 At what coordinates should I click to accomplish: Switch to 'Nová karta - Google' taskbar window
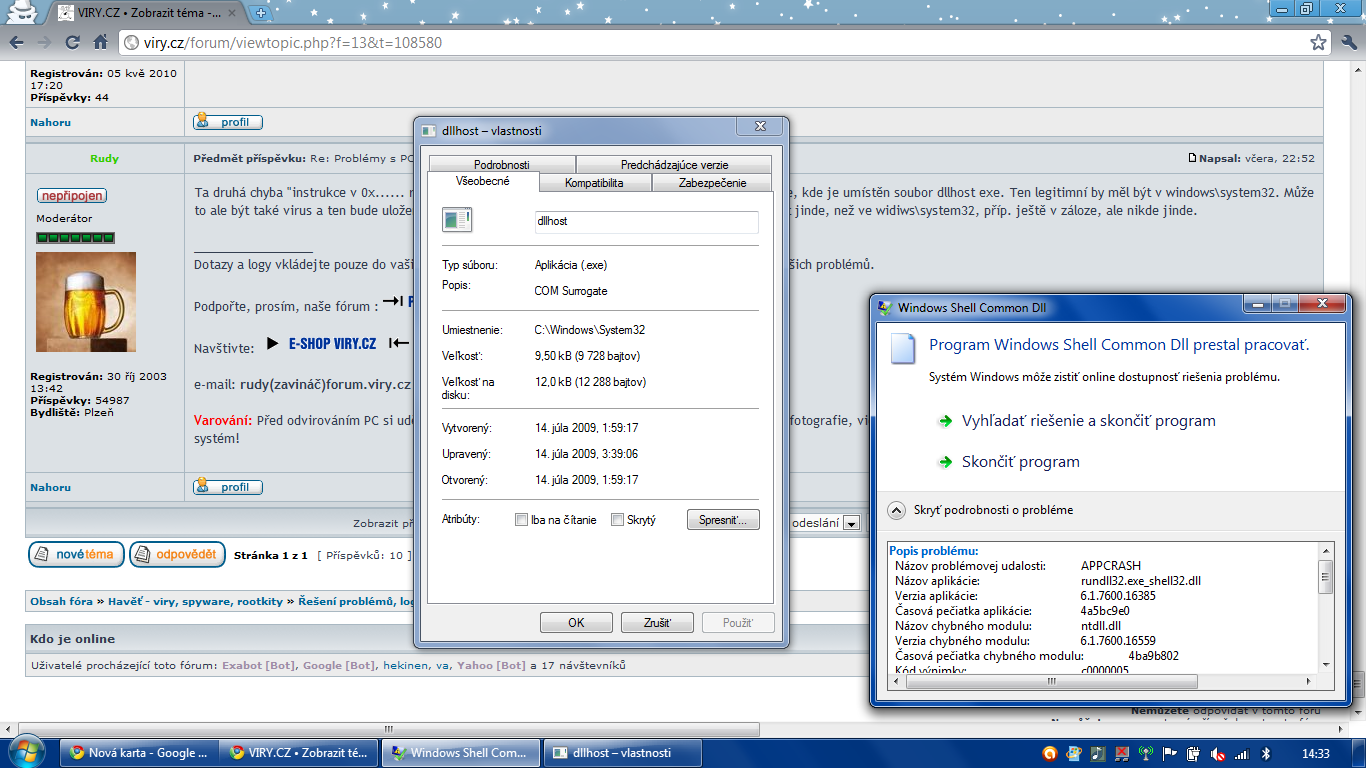pos(141,753)
